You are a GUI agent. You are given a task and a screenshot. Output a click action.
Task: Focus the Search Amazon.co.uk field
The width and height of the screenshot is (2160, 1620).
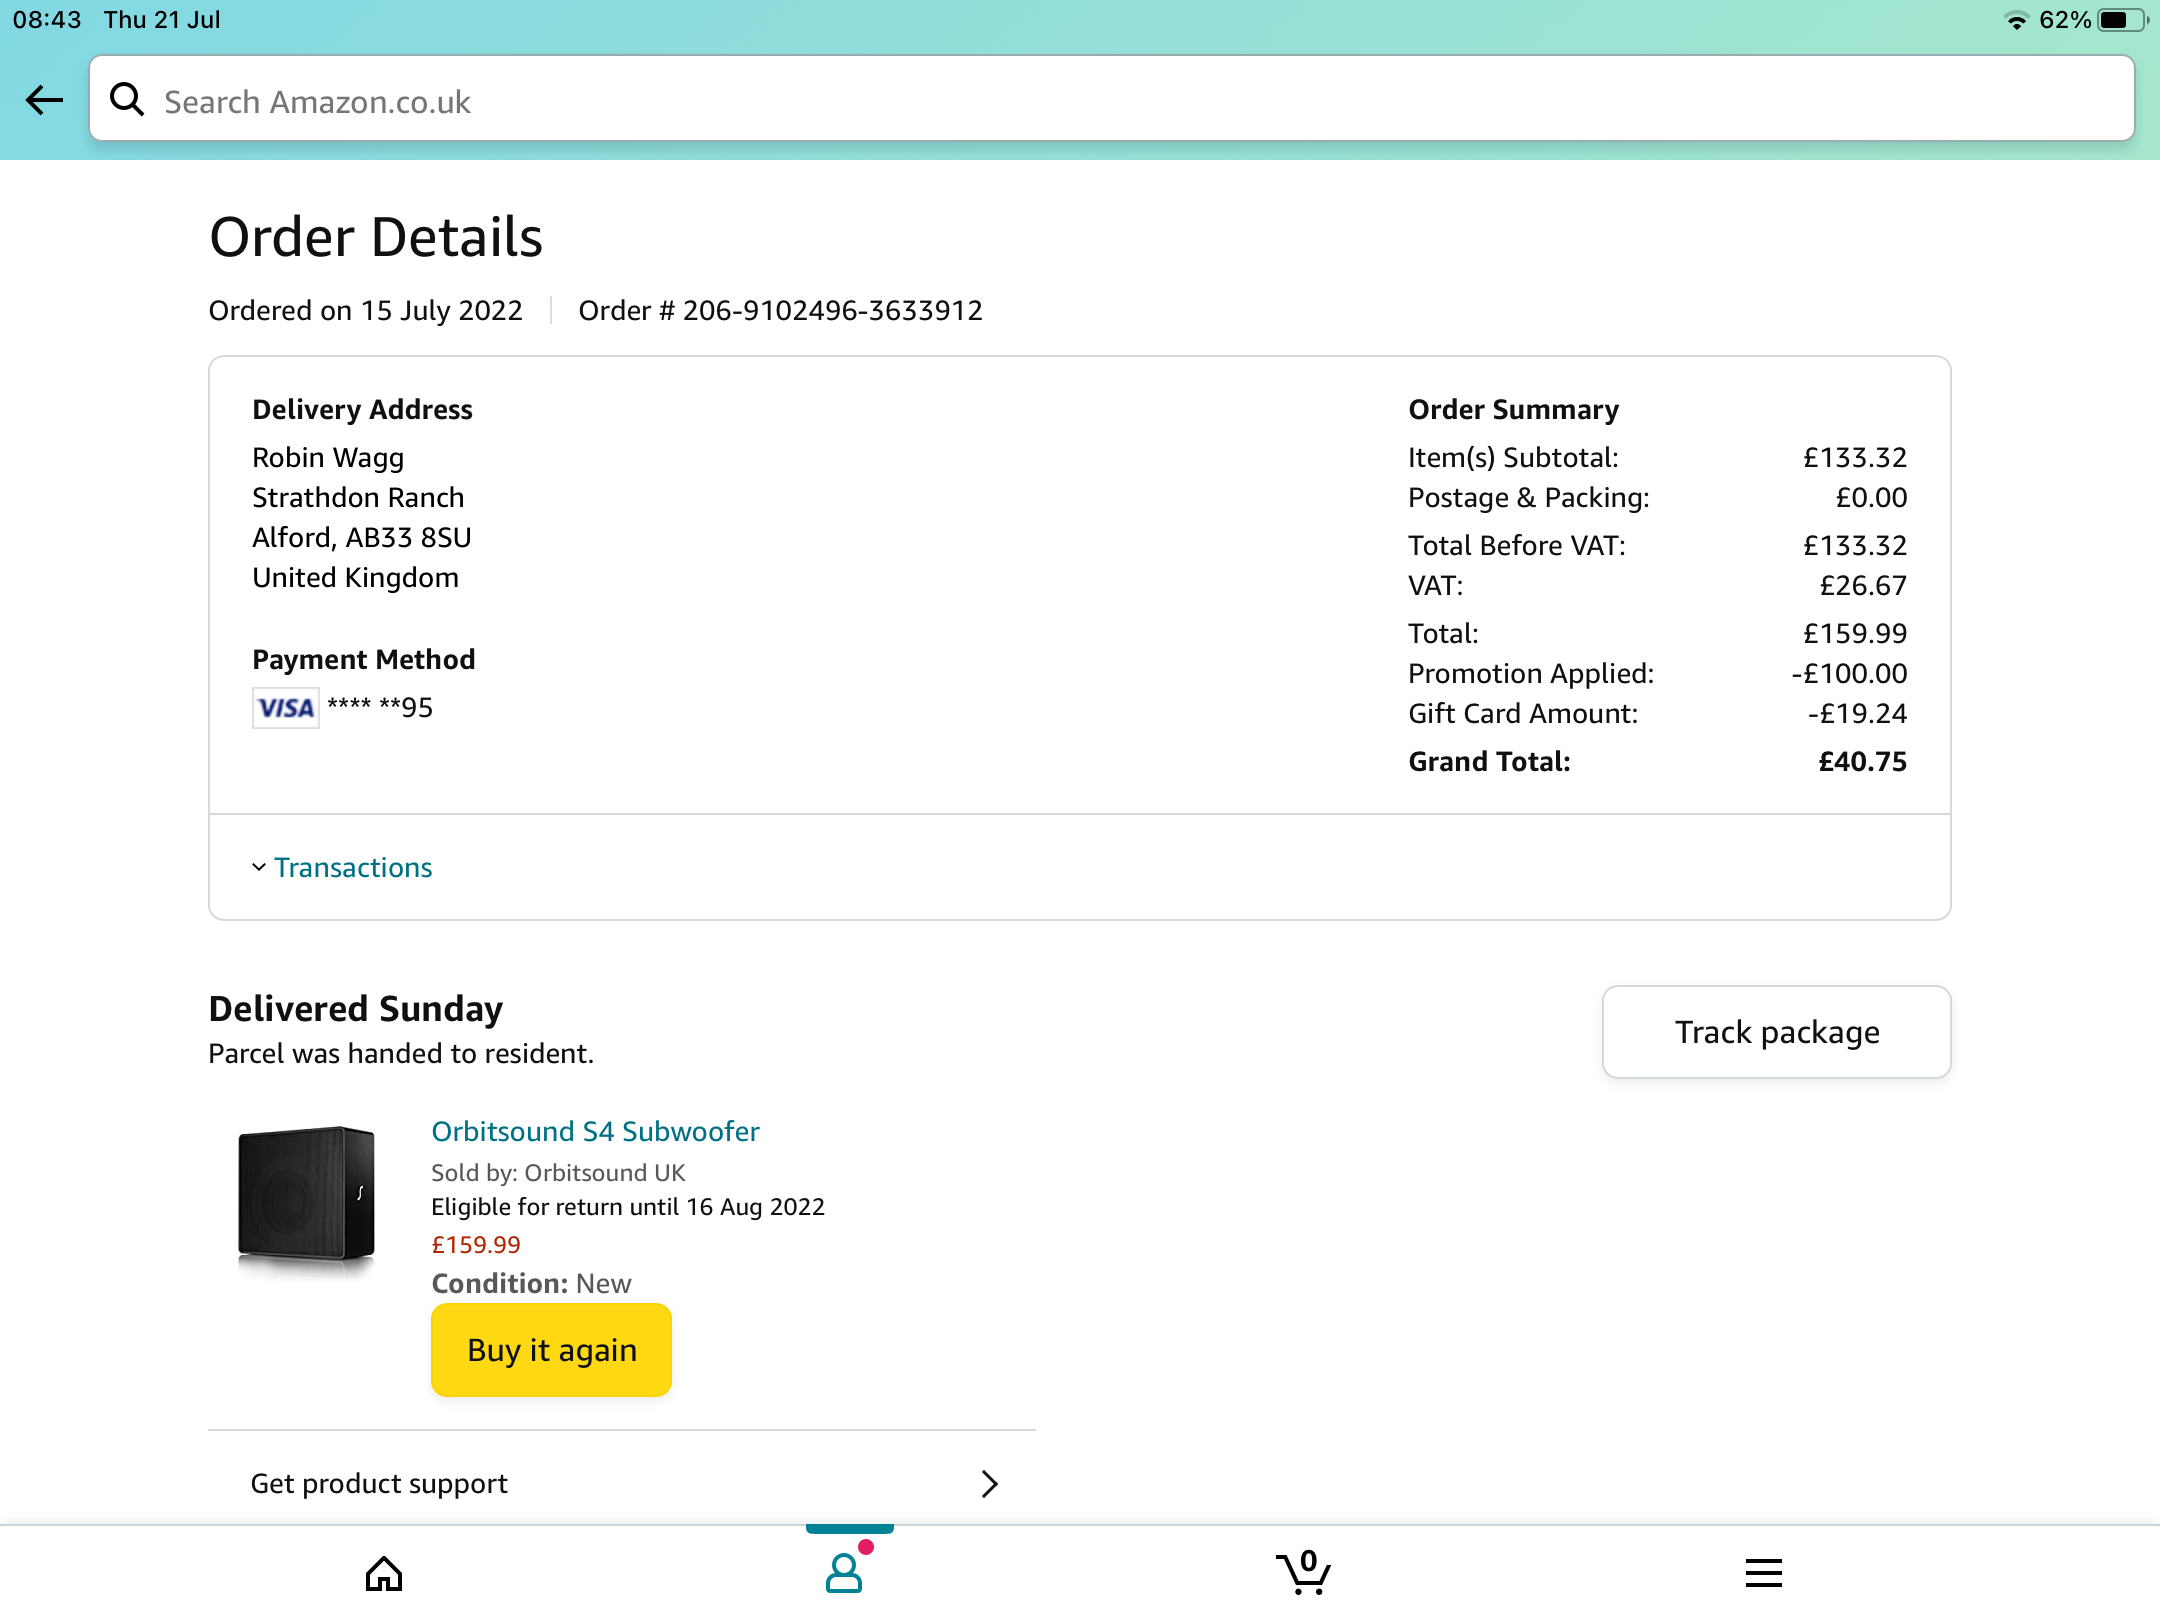pos(1112,99)
